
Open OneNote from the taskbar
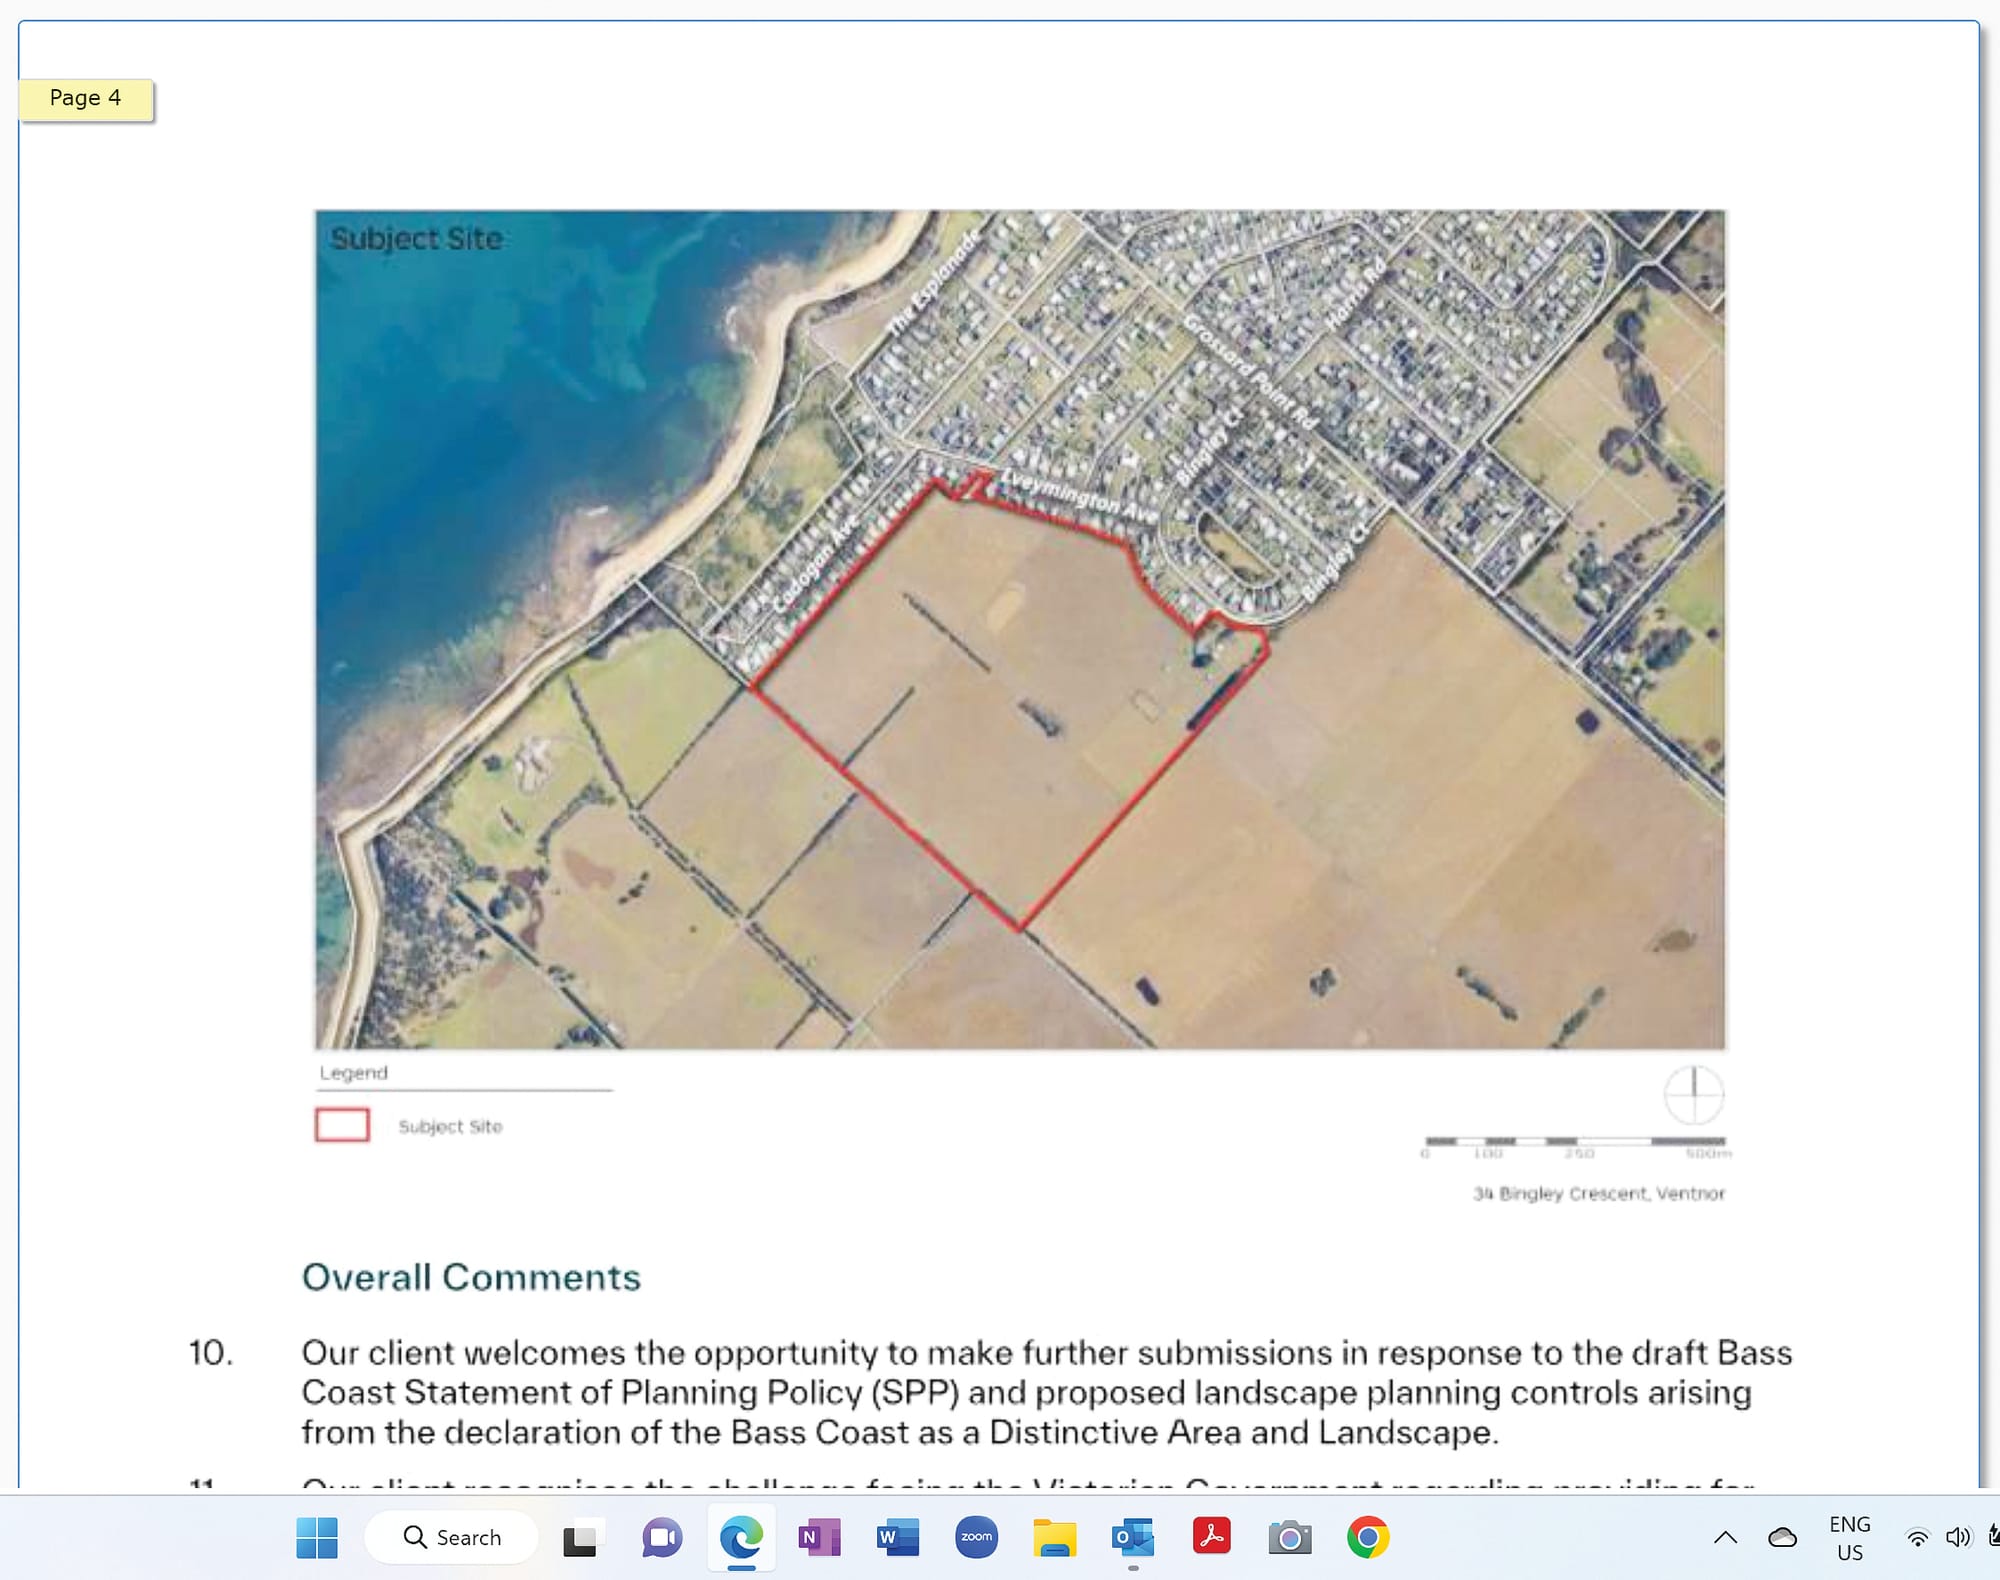(x=818, y=1537)
